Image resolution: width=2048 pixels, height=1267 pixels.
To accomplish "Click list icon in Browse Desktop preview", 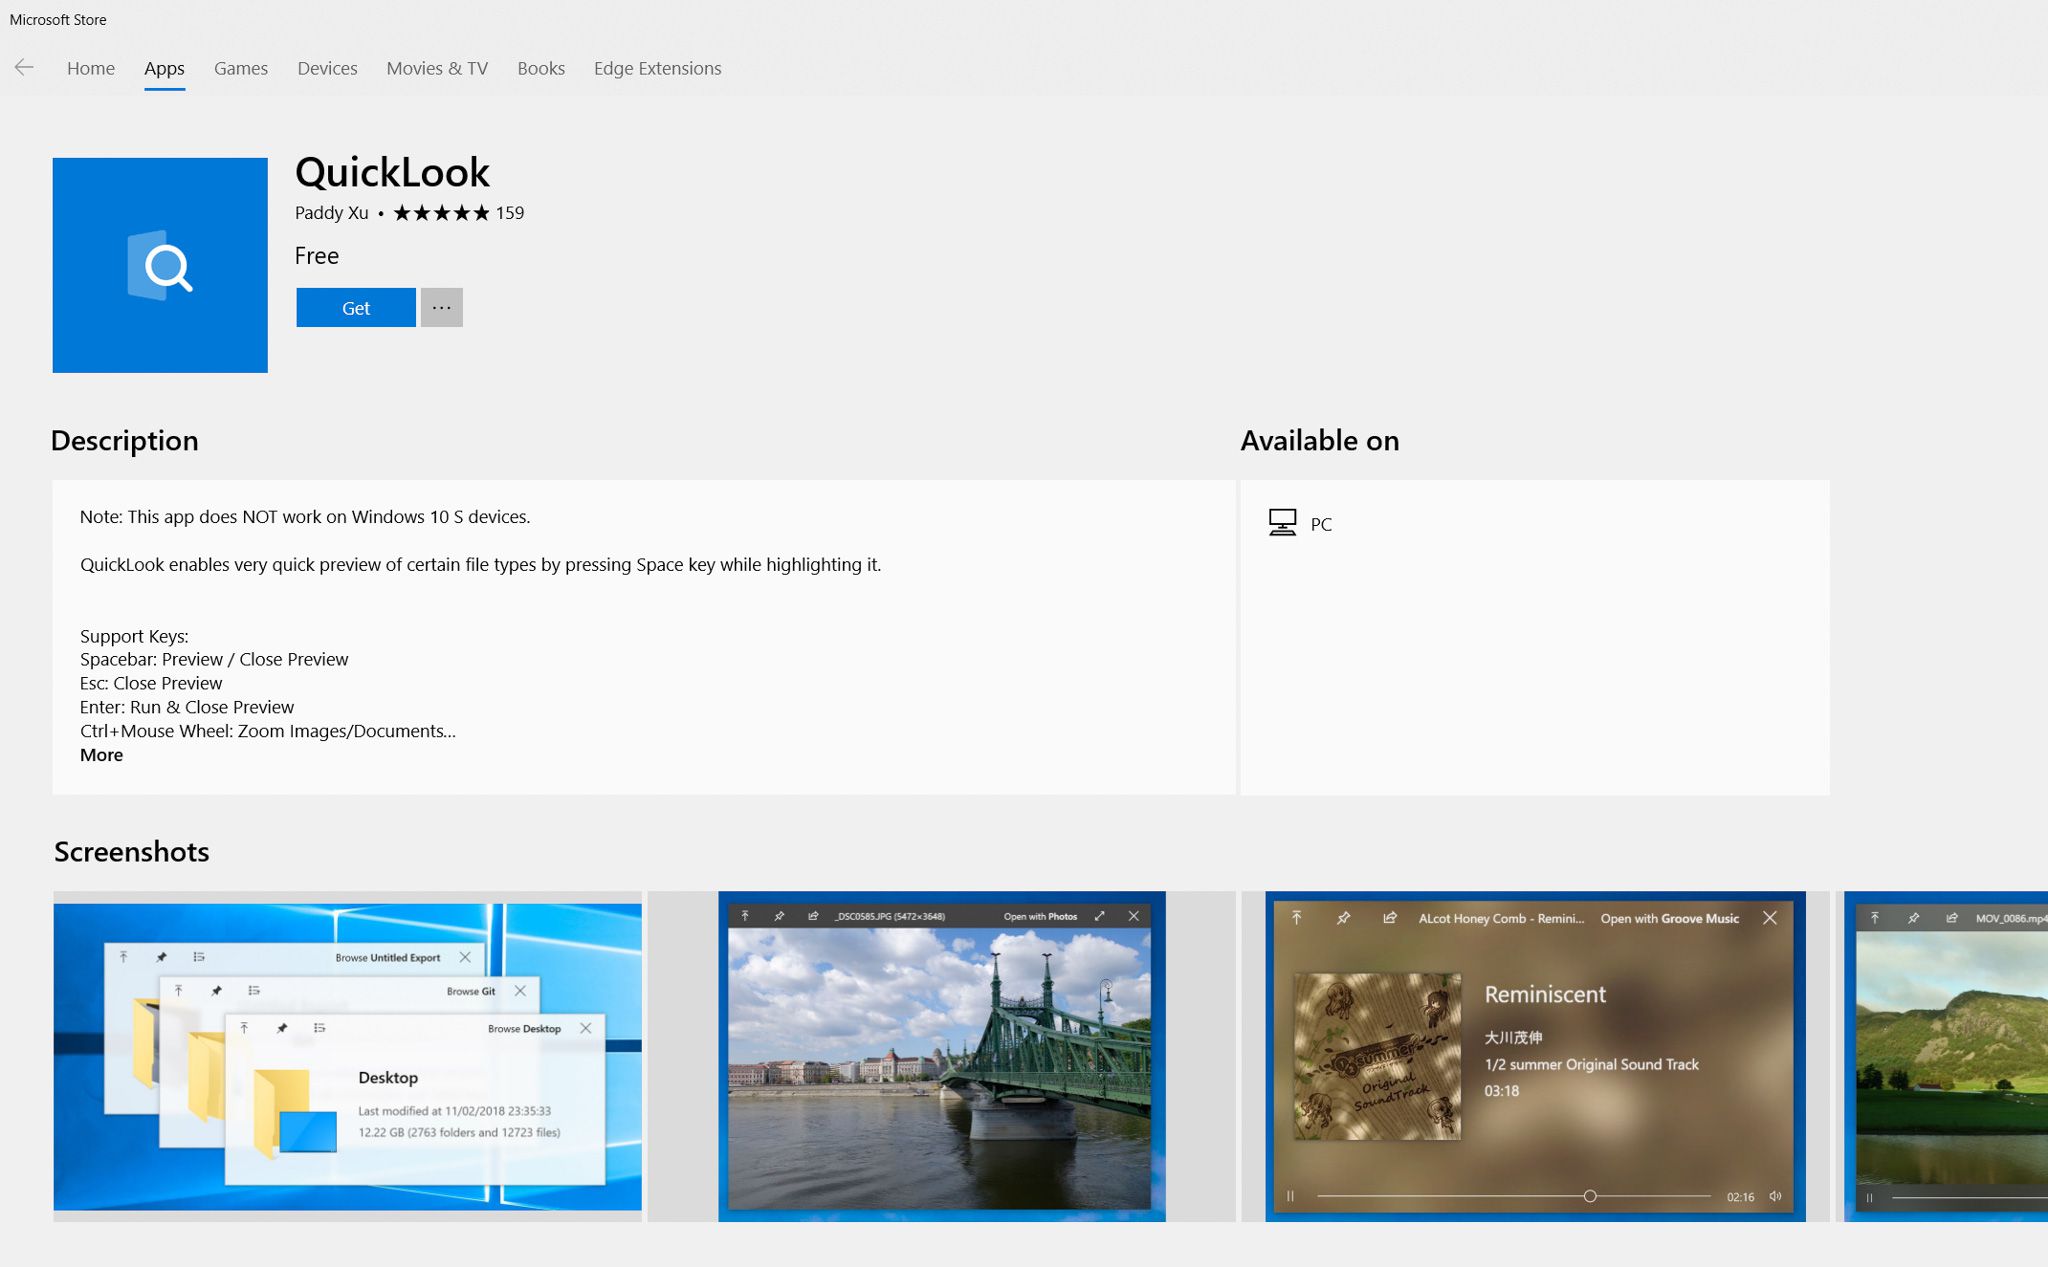I will click(x=320, y=1028).
